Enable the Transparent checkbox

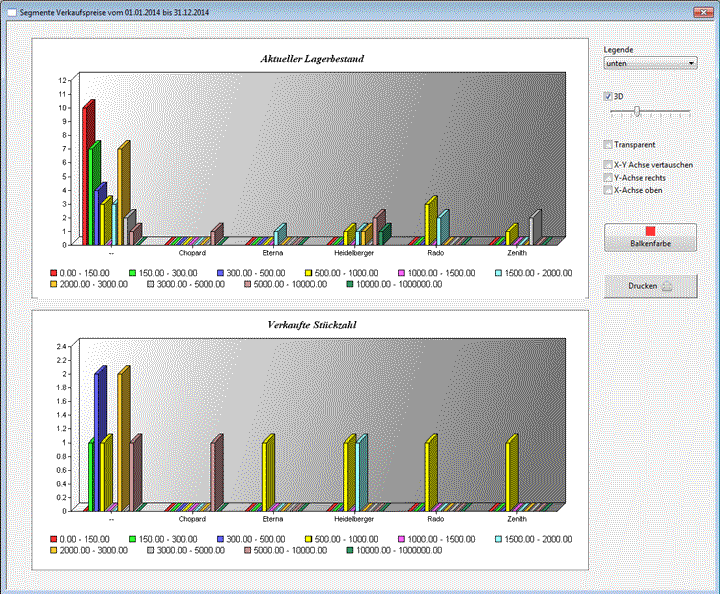point(608,145)
